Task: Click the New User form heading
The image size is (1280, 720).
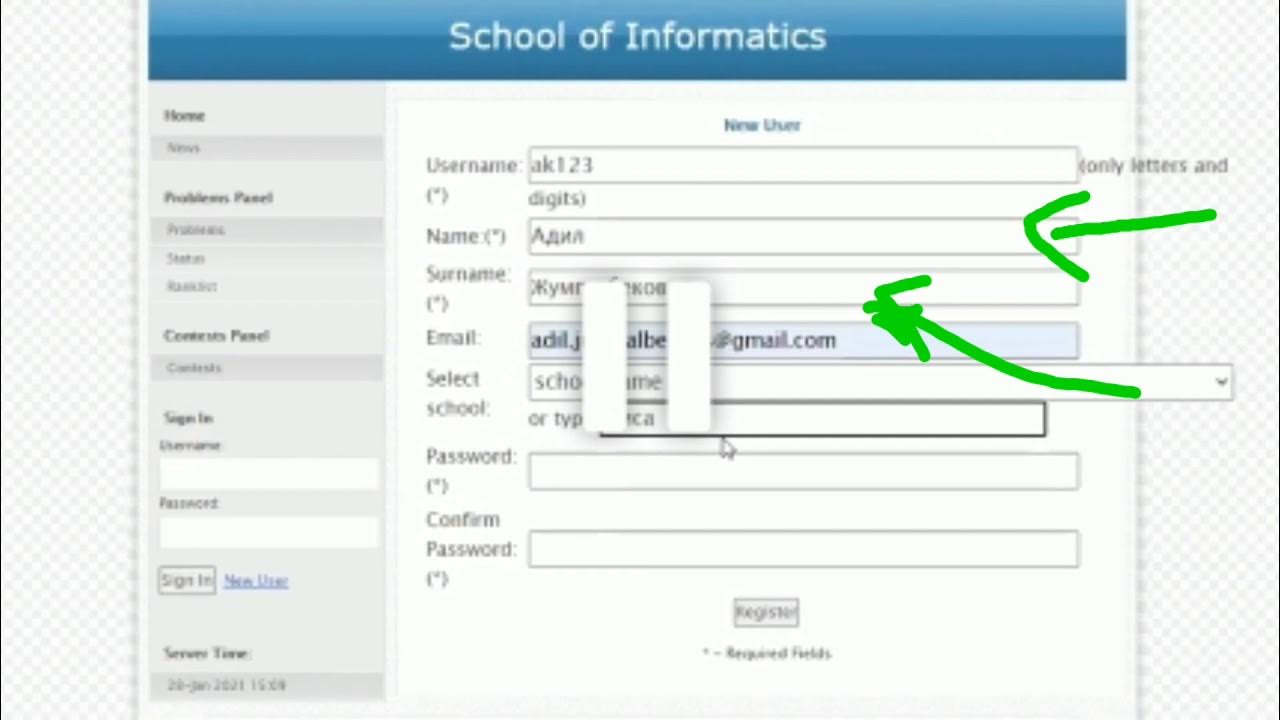Action: pos(762,125)
